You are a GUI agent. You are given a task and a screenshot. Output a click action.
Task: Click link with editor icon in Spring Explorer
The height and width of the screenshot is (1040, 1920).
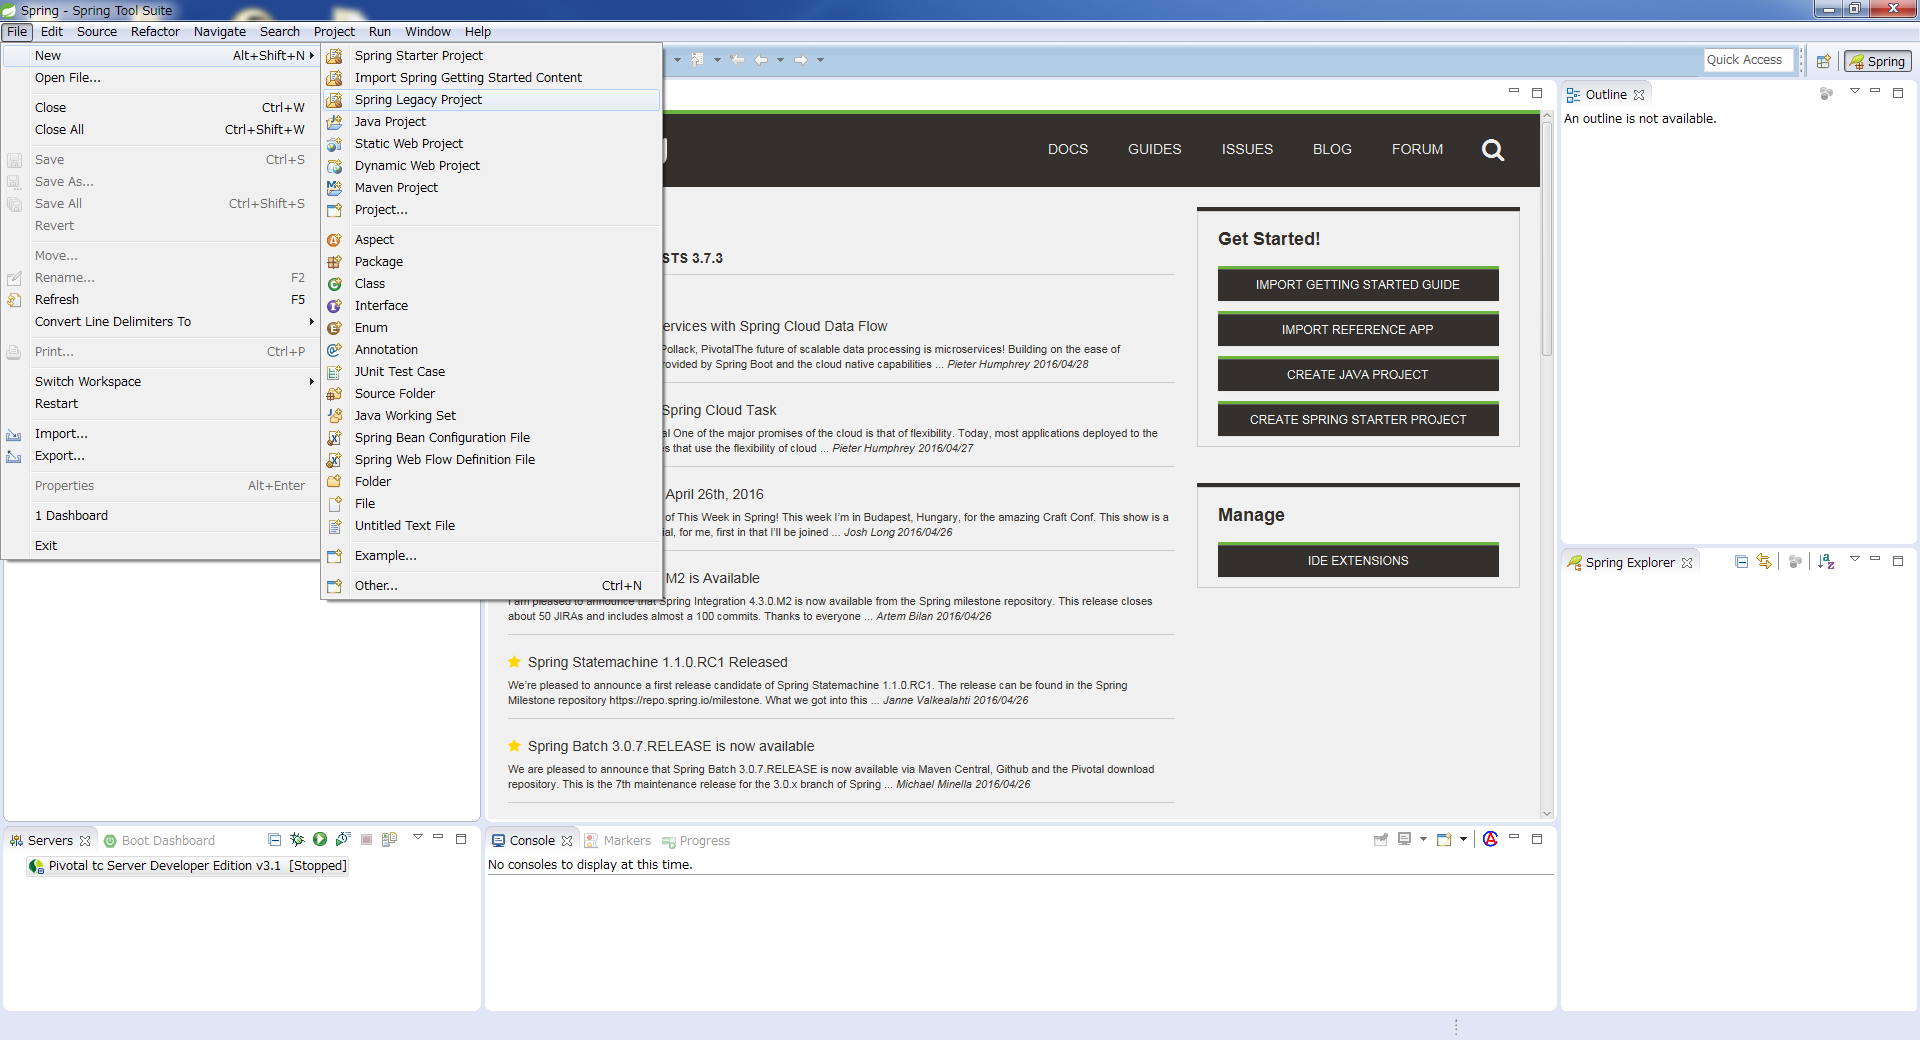[1764, 562]
